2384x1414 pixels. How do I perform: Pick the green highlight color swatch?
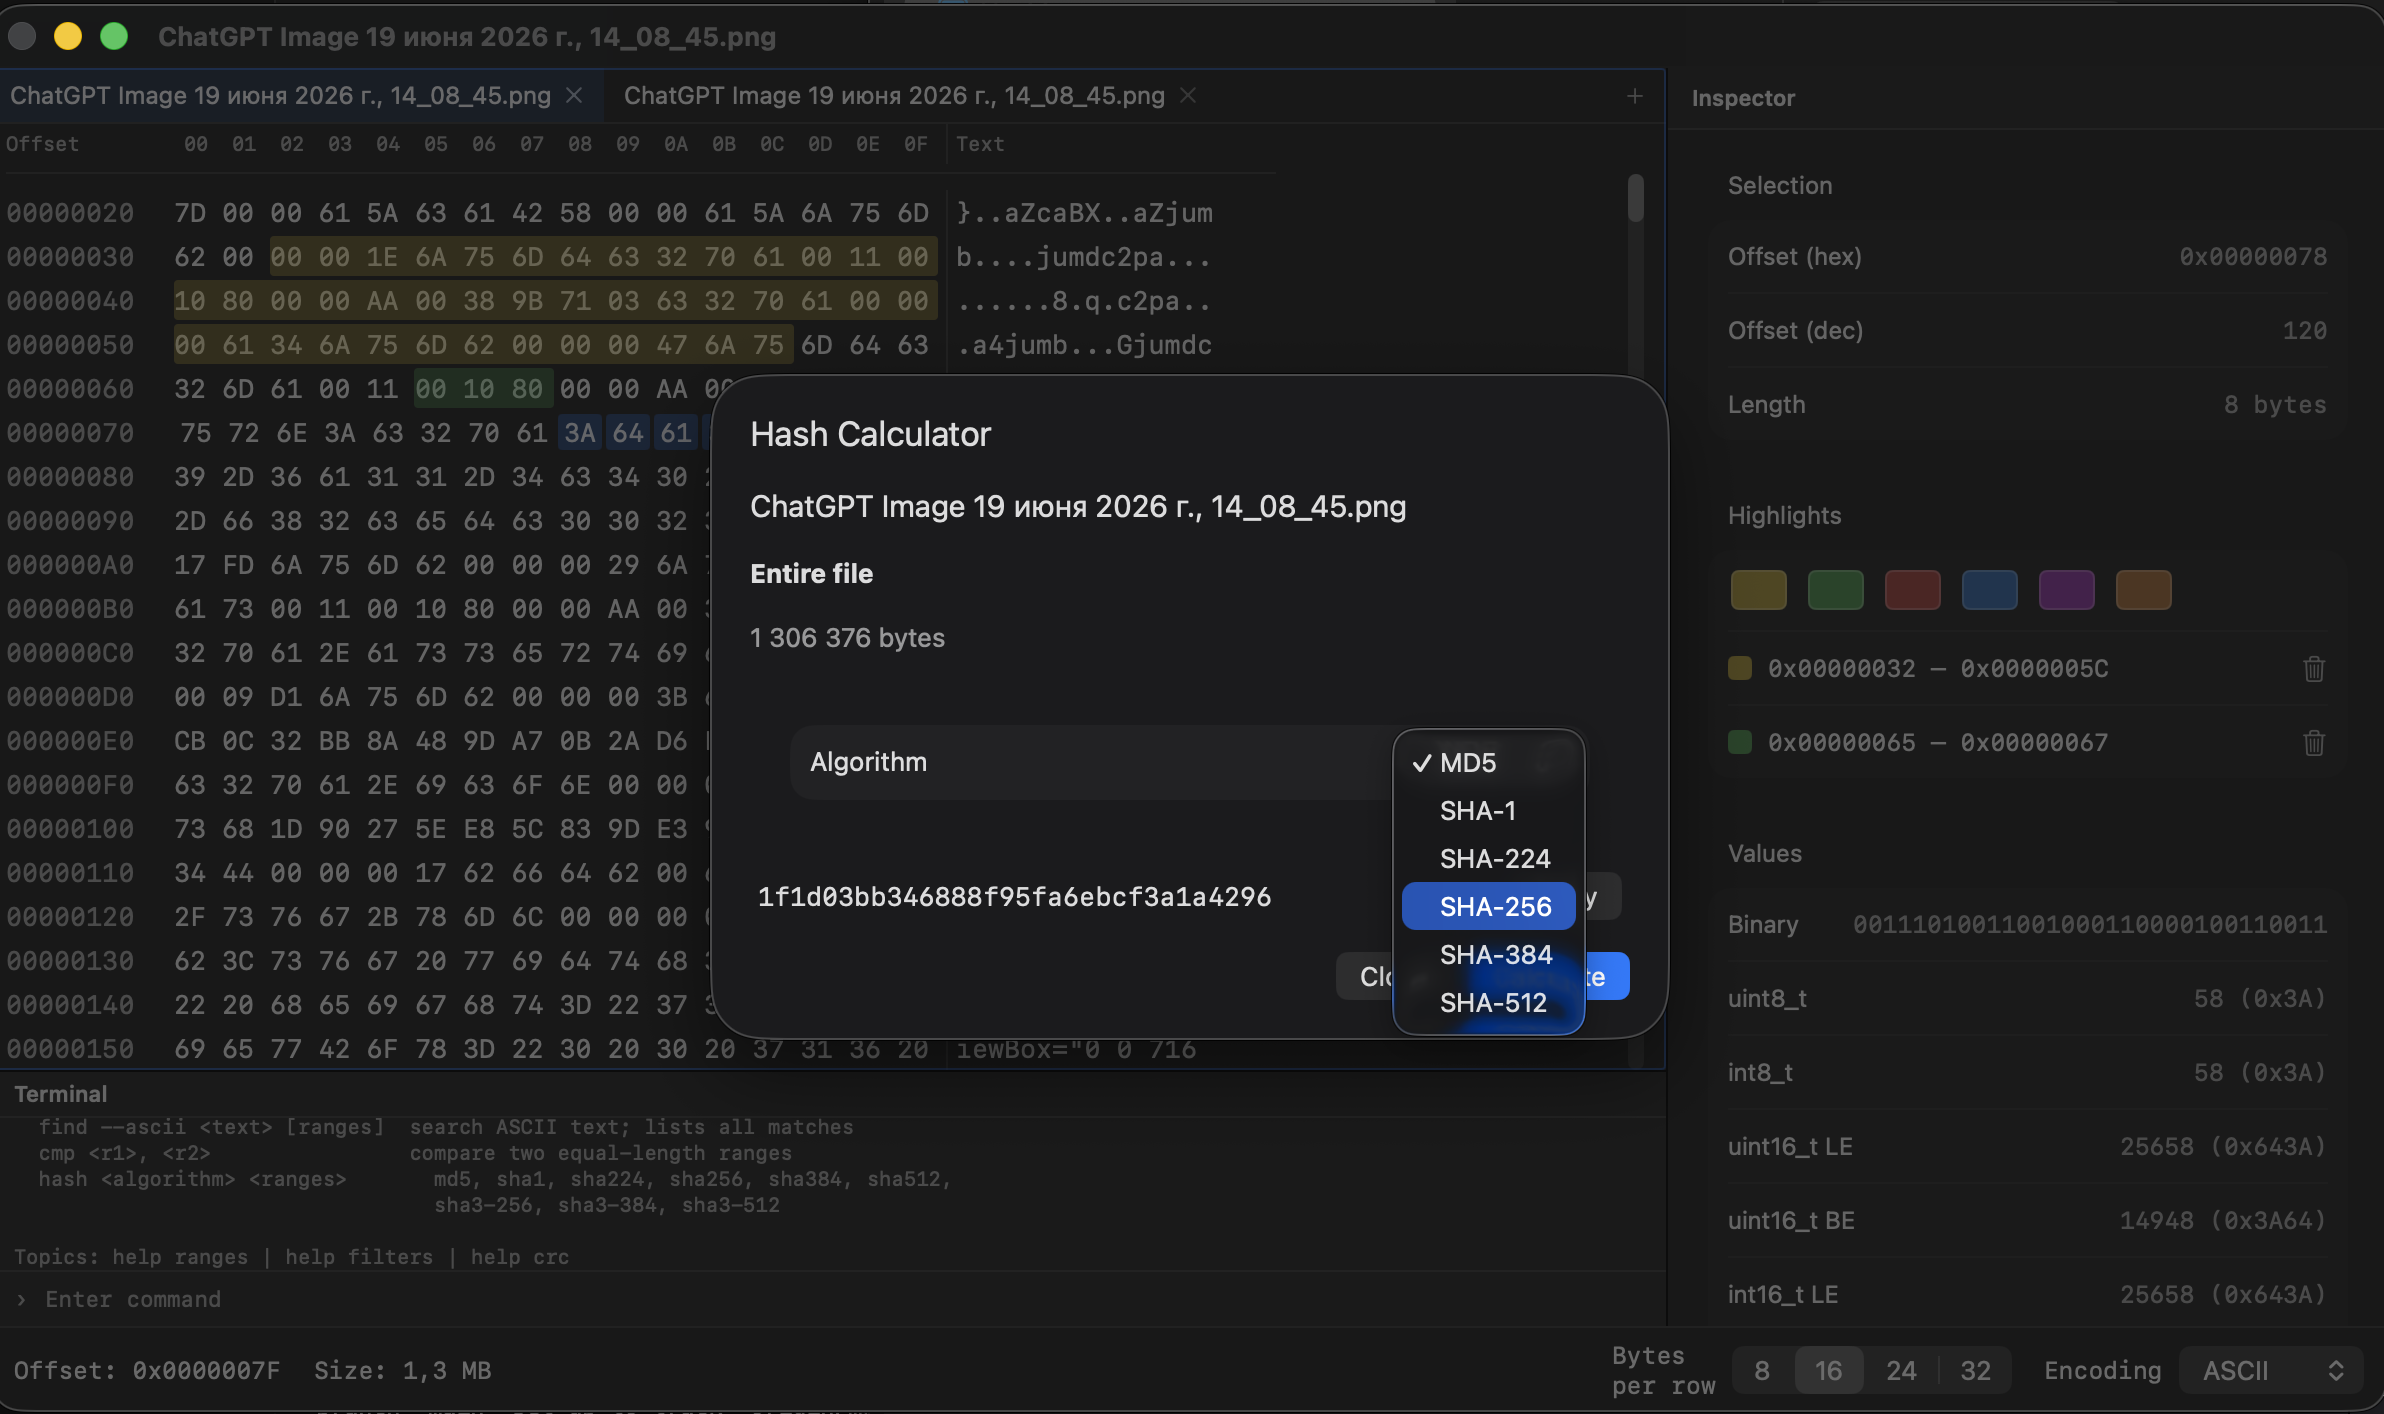[1836, 590]
